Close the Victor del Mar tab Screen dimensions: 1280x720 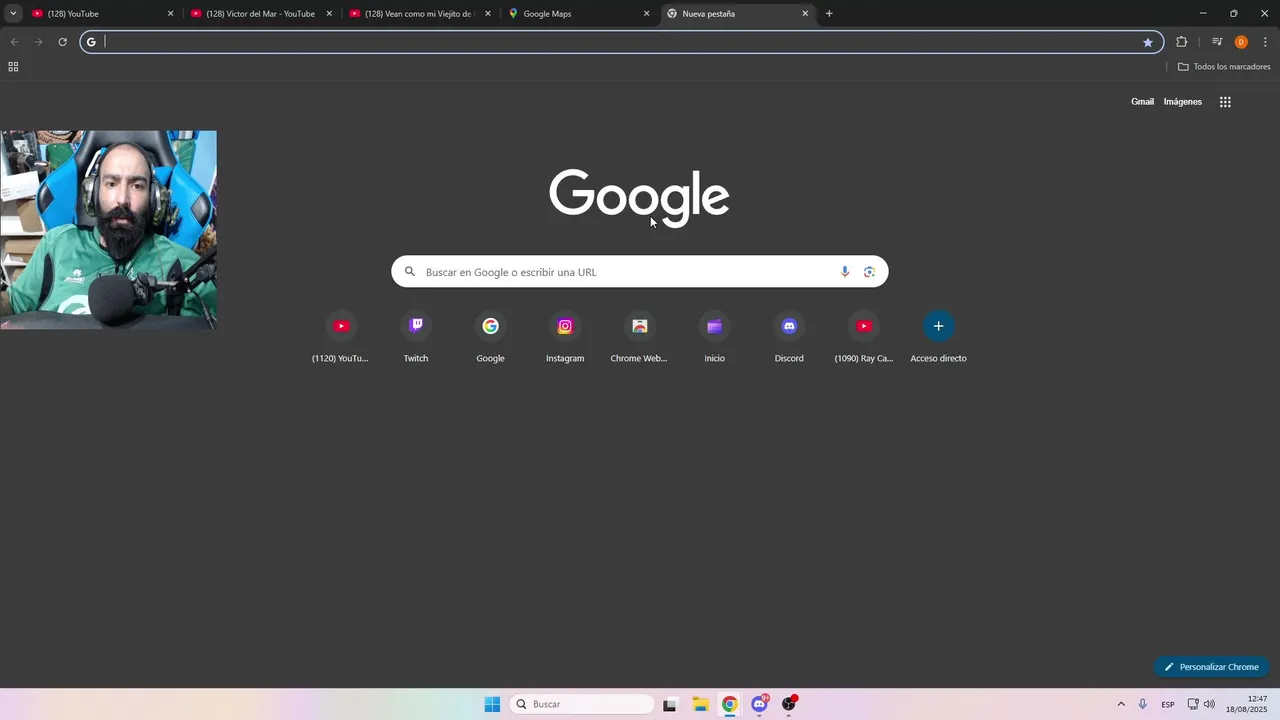(329, 14)
